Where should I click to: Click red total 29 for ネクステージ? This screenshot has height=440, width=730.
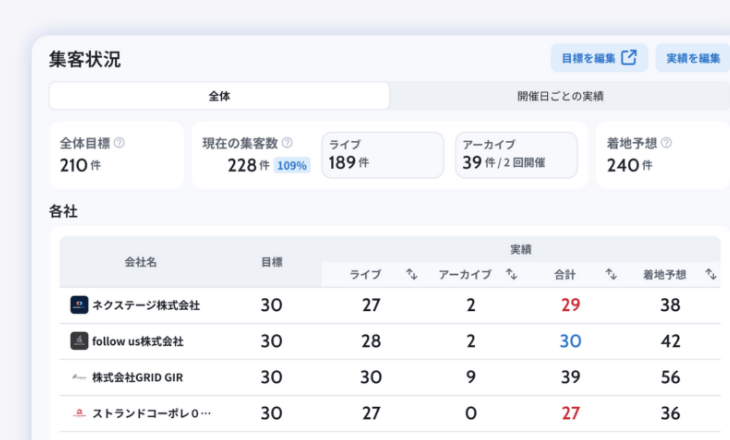pos(570,305)
